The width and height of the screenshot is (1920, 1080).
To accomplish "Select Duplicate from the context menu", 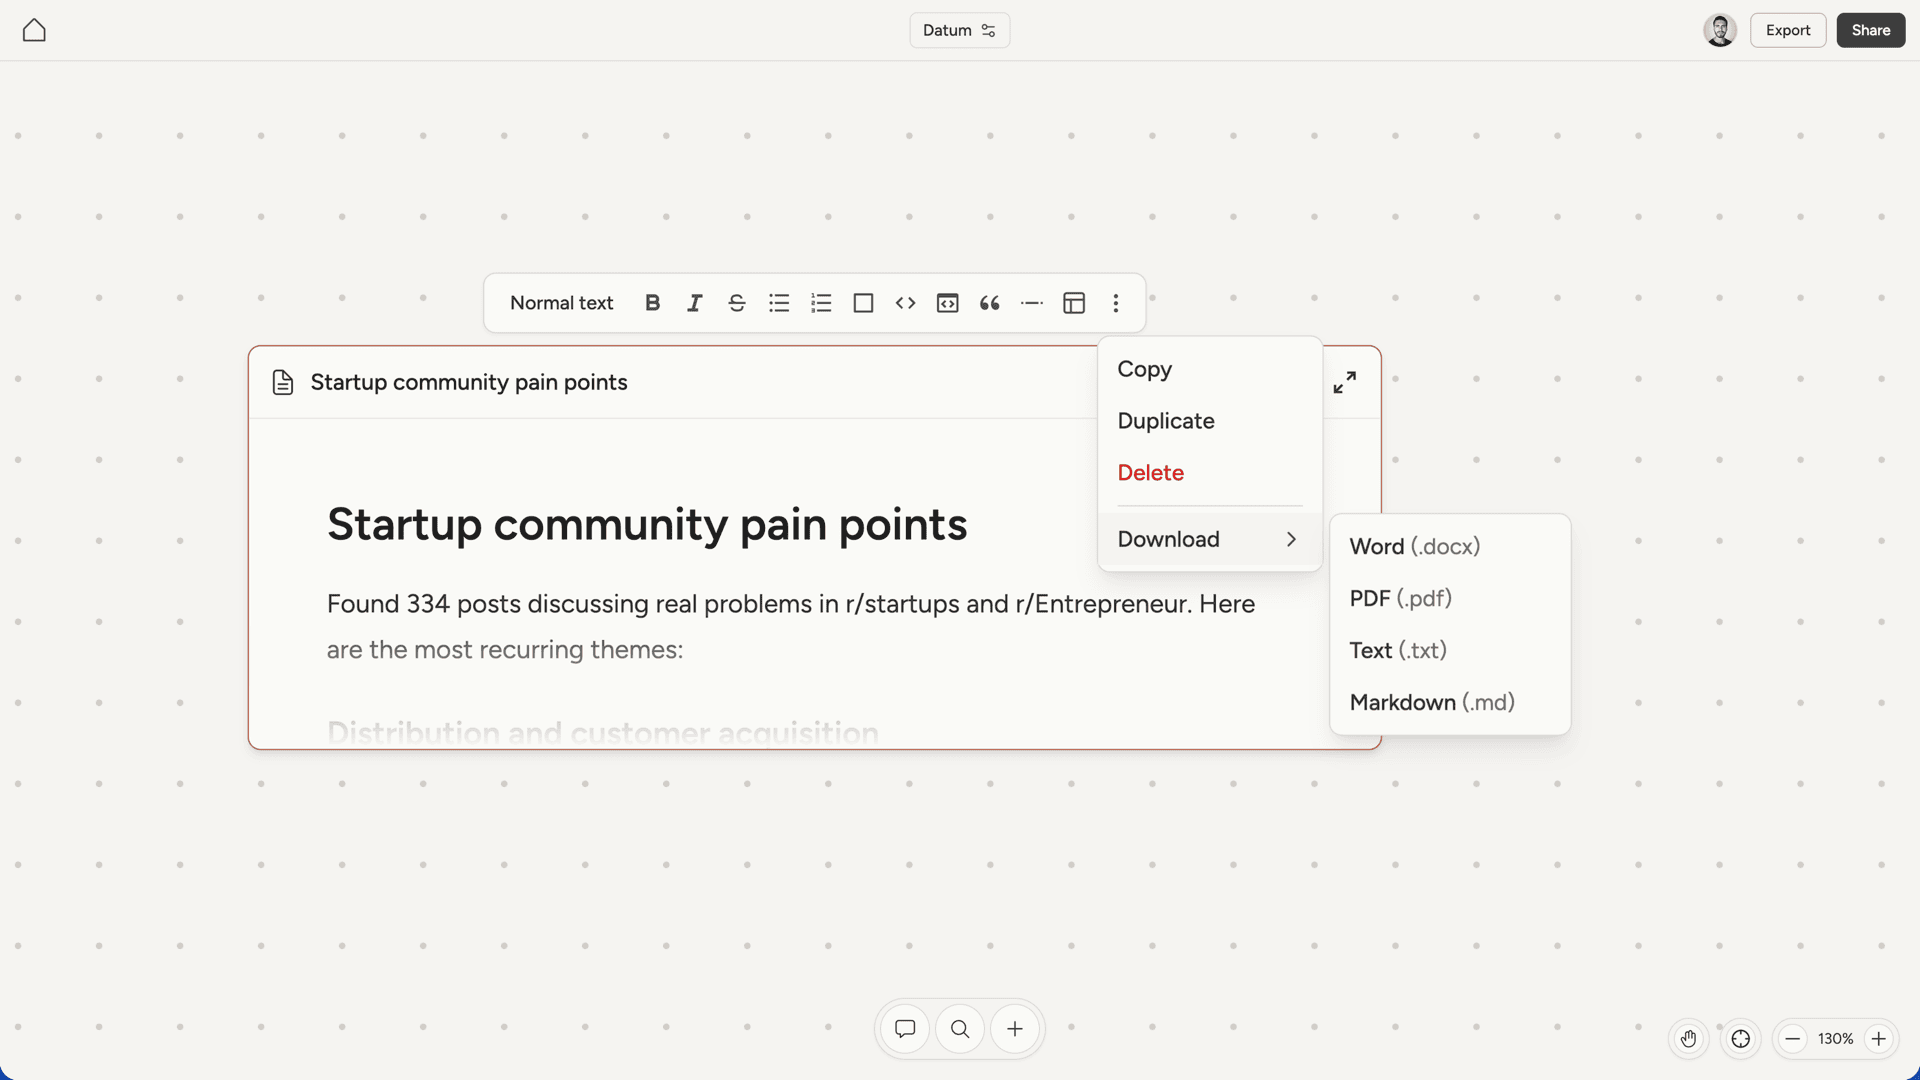I will click(1166, 420).
